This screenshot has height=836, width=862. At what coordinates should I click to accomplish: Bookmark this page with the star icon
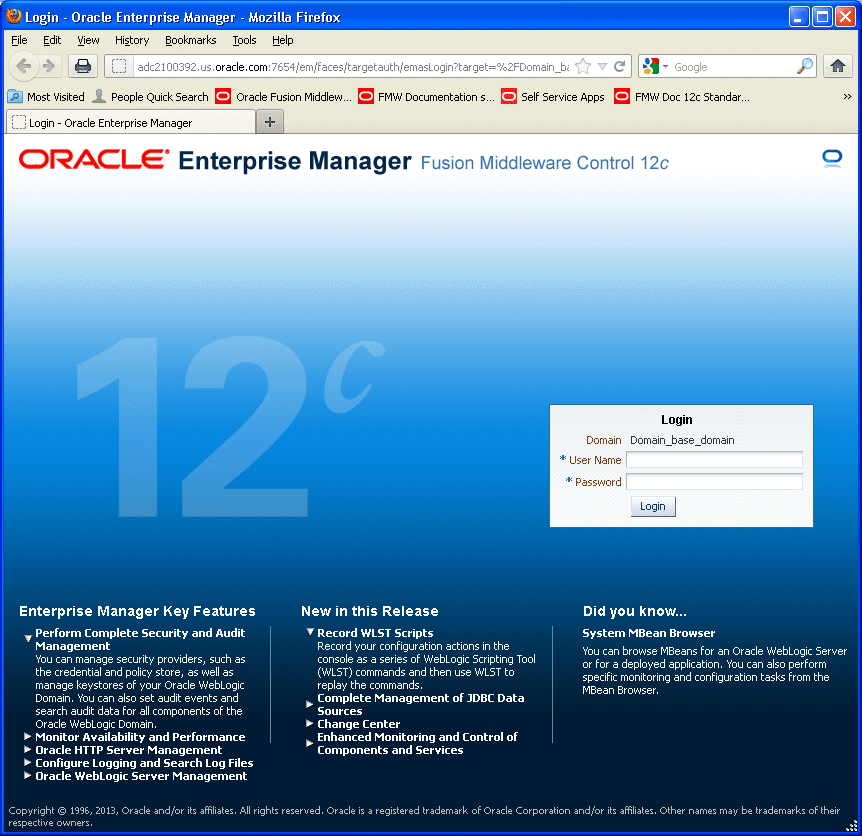coord(583,67)
